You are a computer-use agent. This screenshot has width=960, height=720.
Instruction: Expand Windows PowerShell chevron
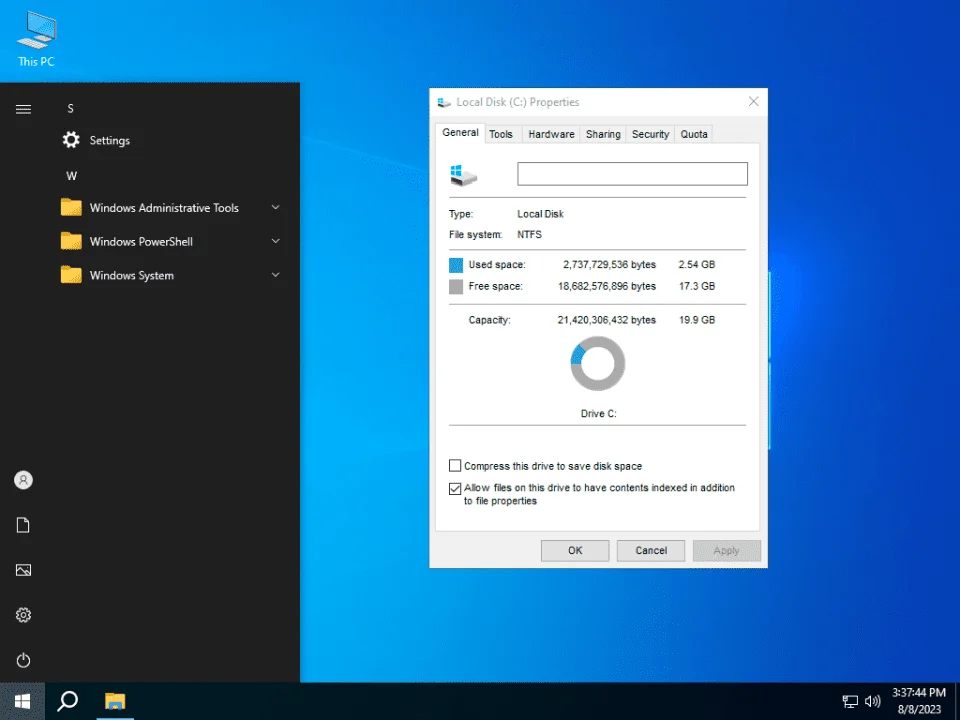point(276,241)
